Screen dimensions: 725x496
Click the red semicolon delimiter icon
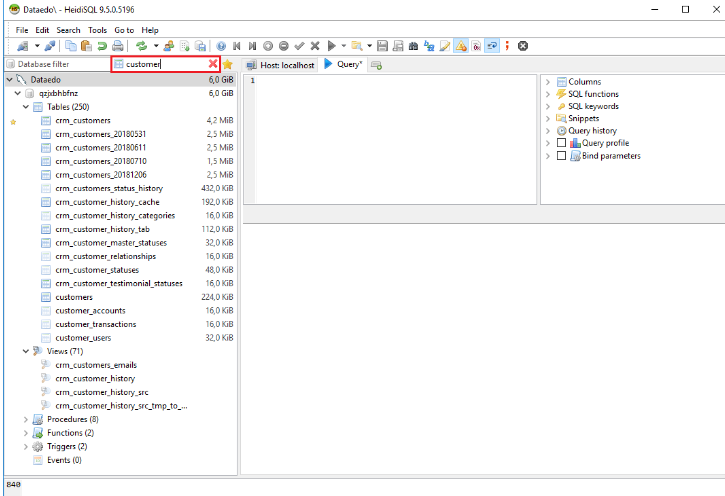(507, 46)
